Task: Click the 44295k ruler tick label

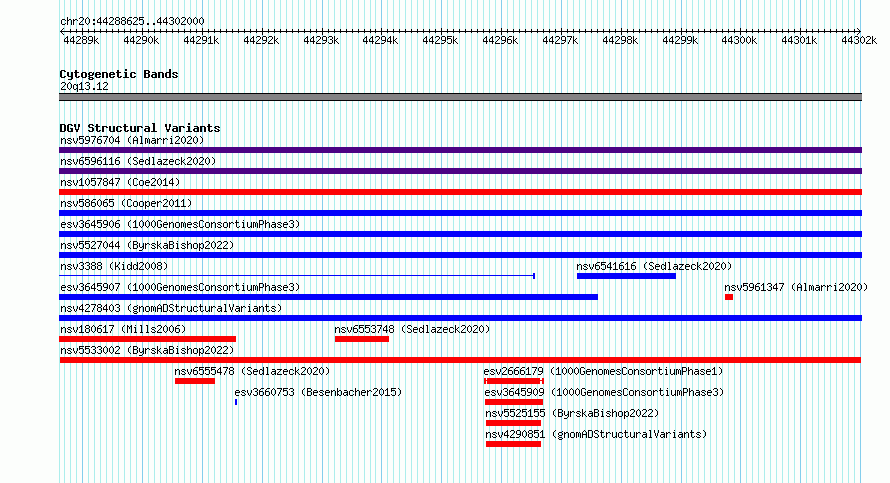Action: coord(440,40)
